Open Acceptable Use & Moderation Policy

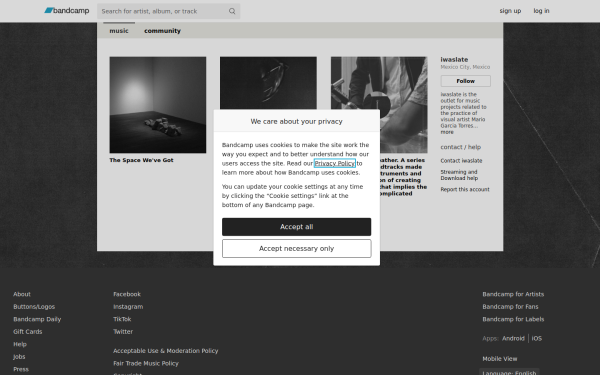click(165, 351)
